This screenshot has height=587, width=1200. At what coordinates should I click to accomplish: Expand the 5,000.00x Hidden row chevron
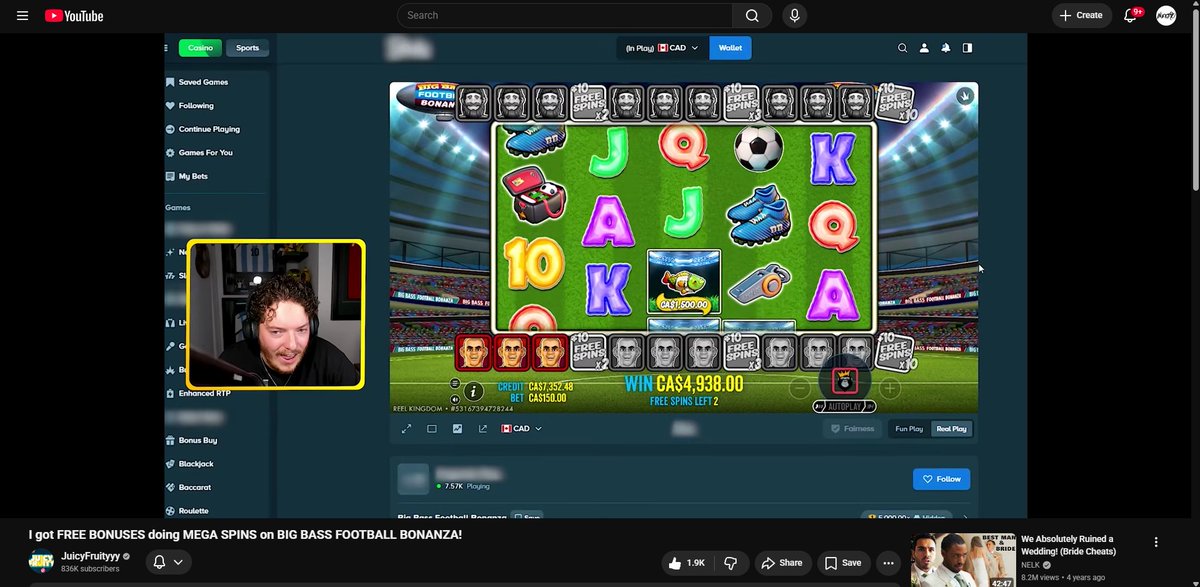(x=964, y=517)
